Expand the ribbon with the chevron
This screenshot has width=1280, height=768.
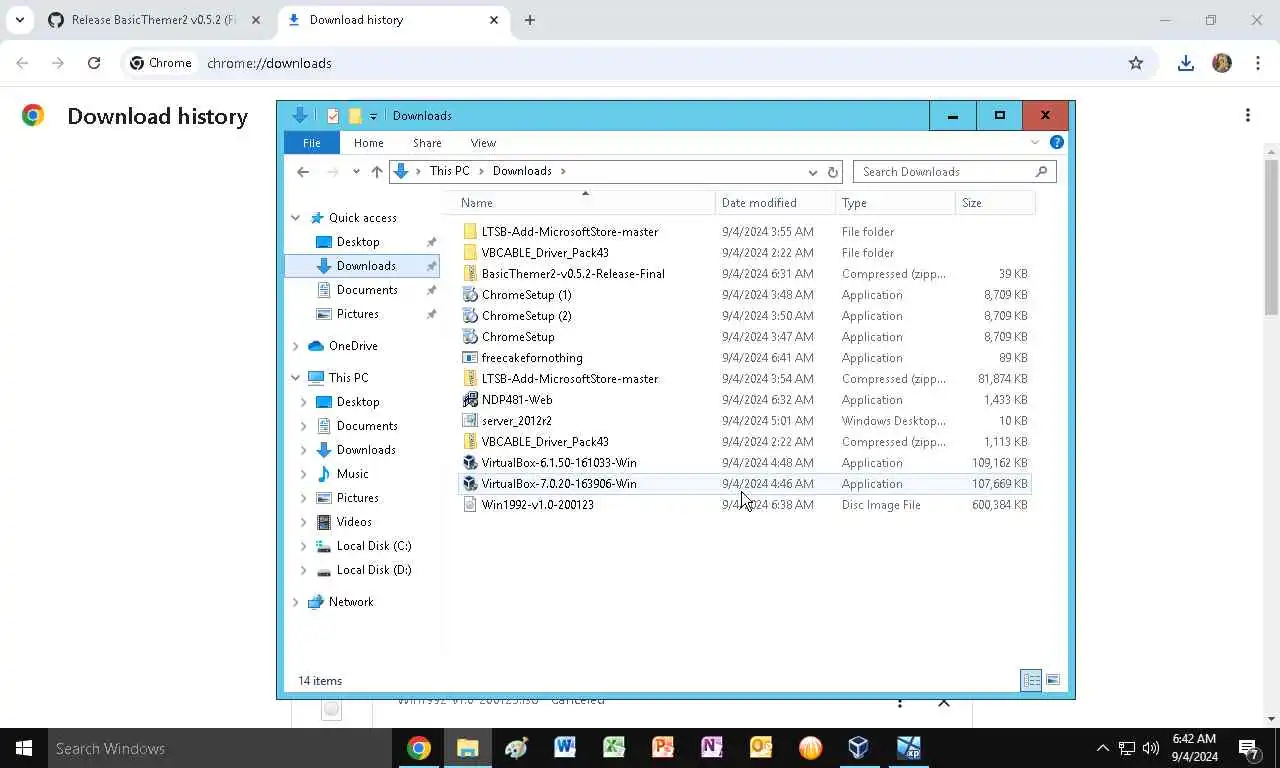click(x=1035, y=143)
